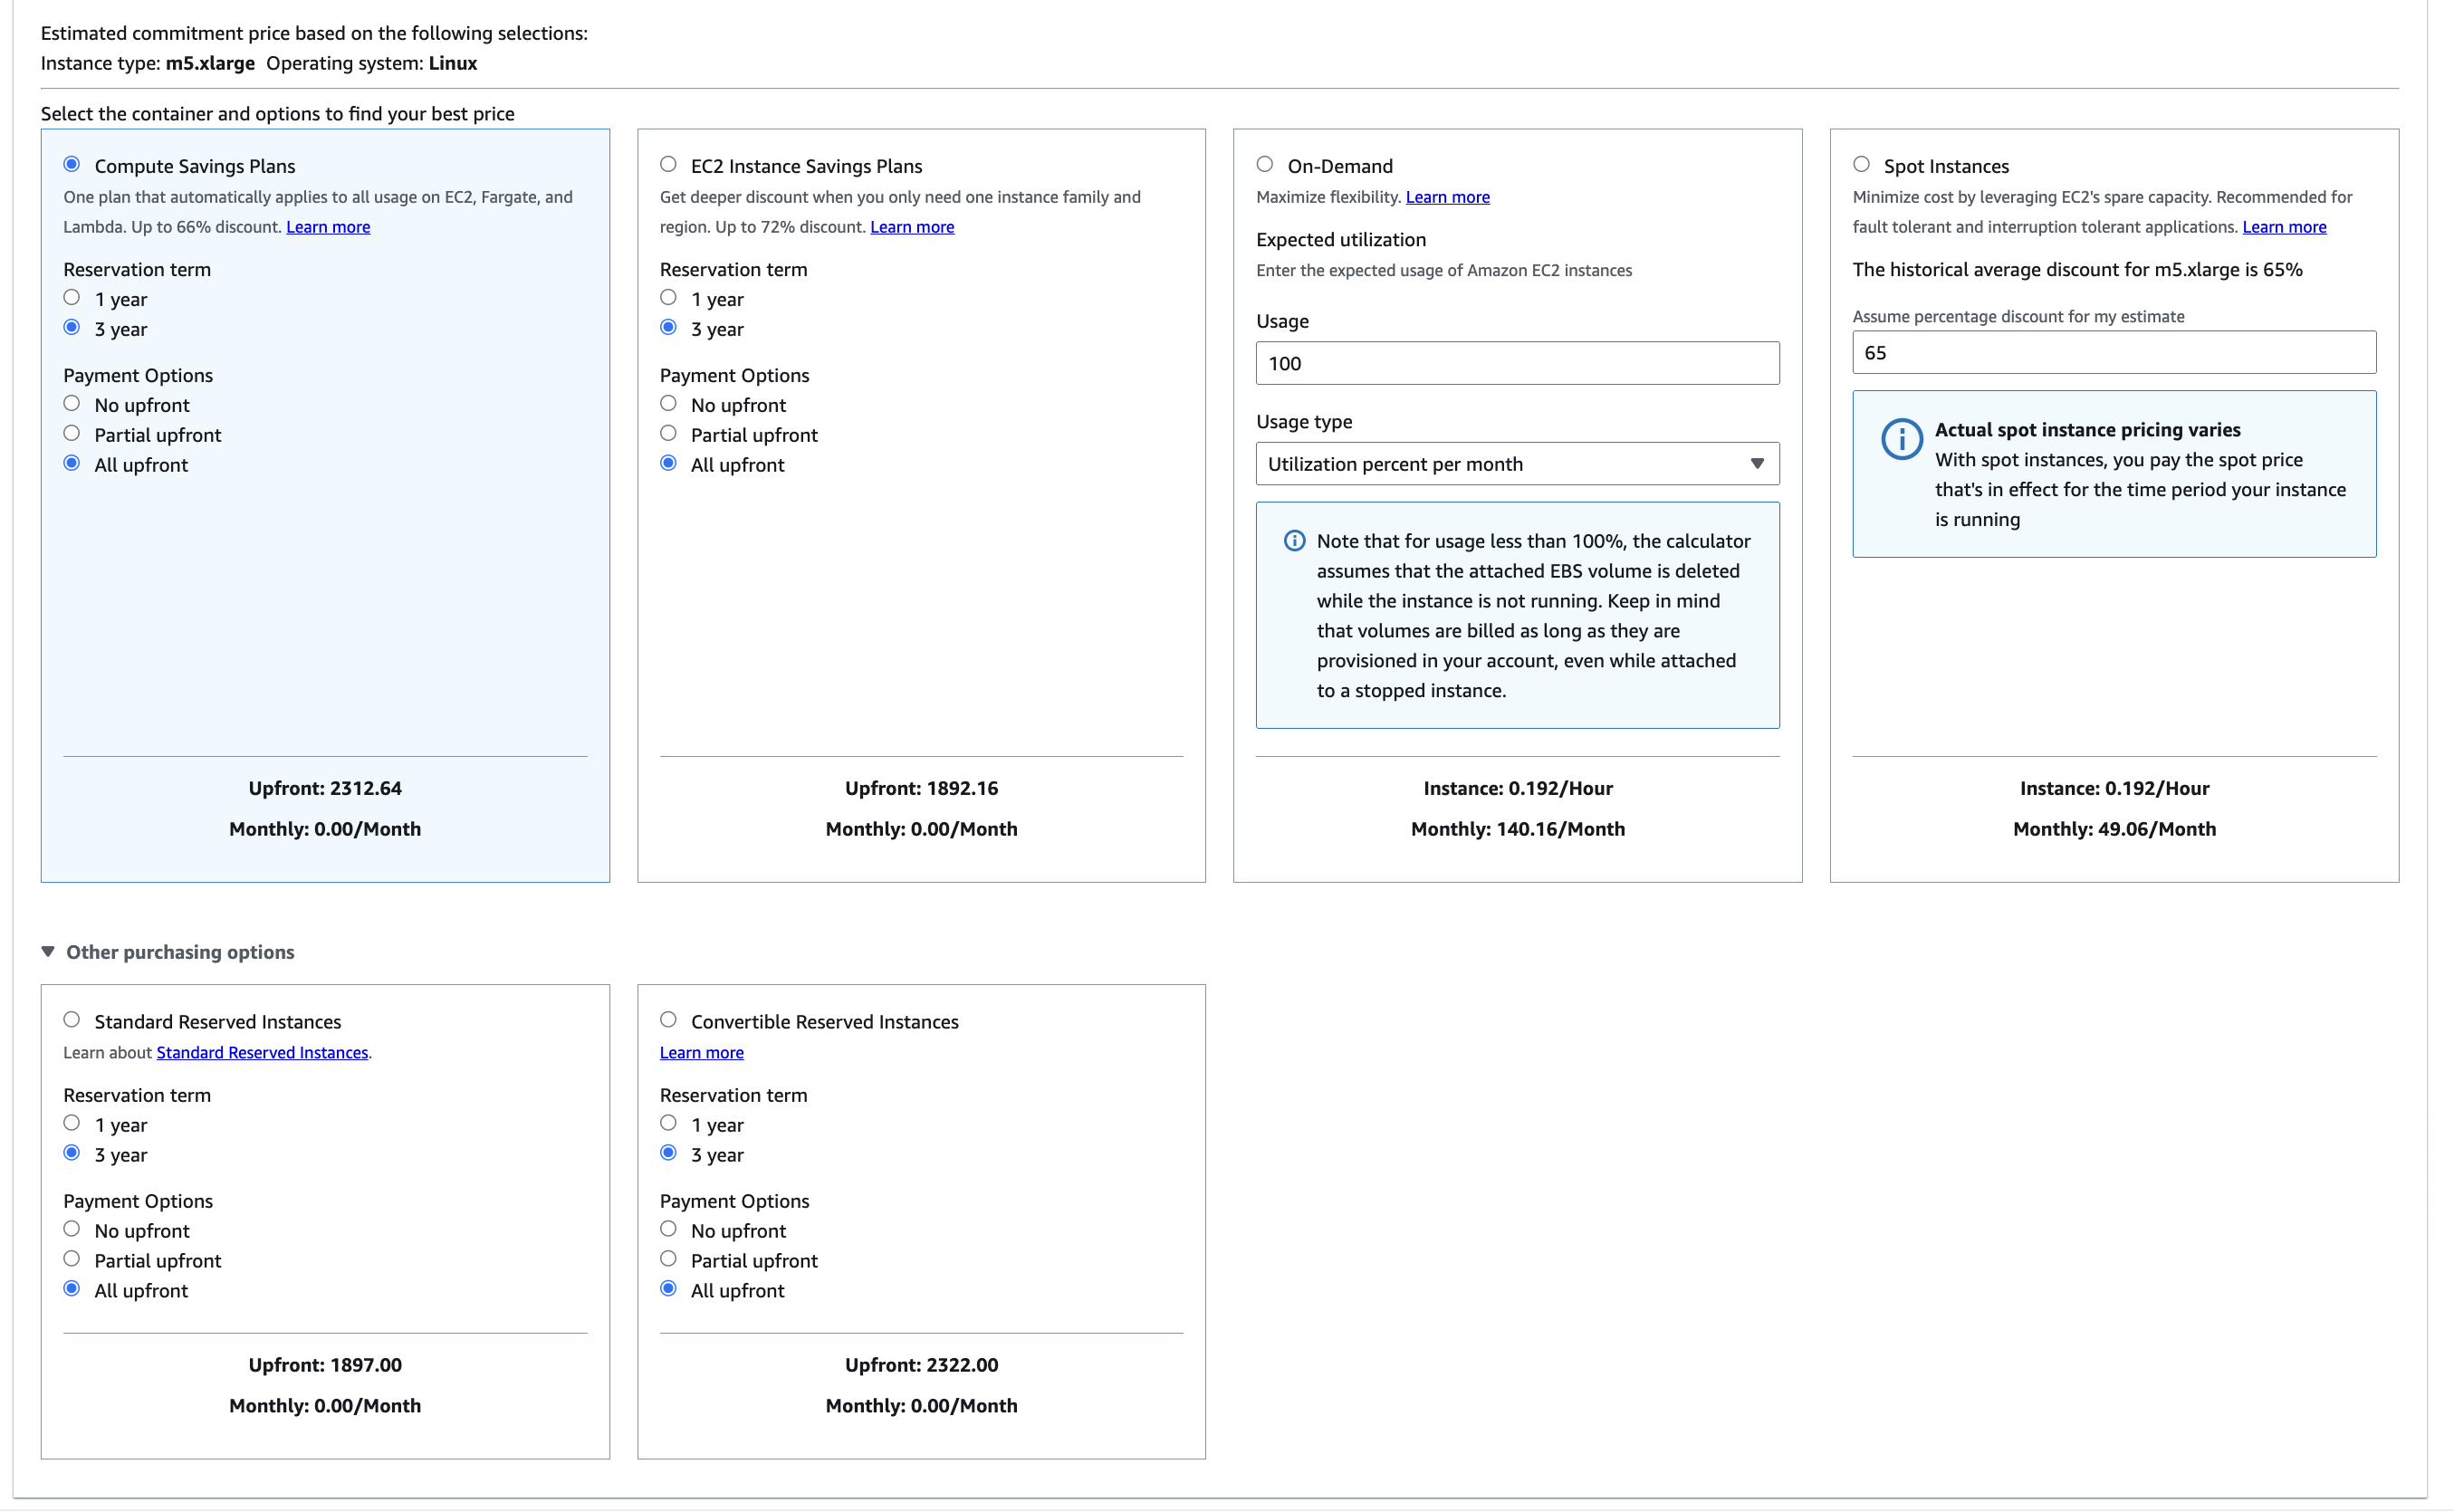Image resolution: width=2454 pixels, height=1512 pixels.
Task: Open Learn more link for Compute Savings Plans
Action: [x=328, y=227]
